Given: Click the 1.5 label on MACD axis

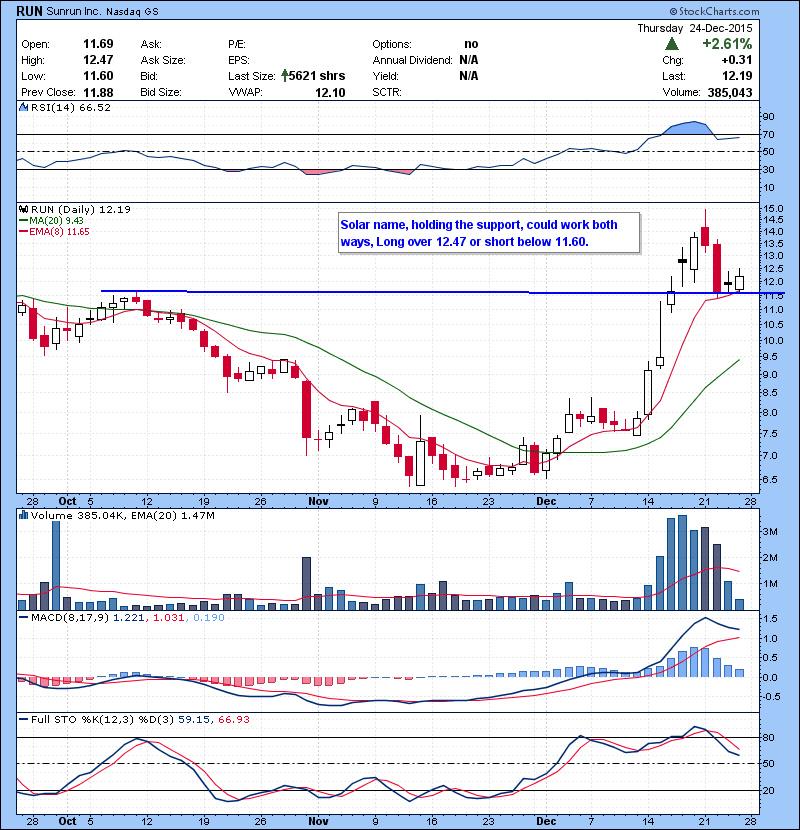Looking at the screenshot, I should 770,618.
